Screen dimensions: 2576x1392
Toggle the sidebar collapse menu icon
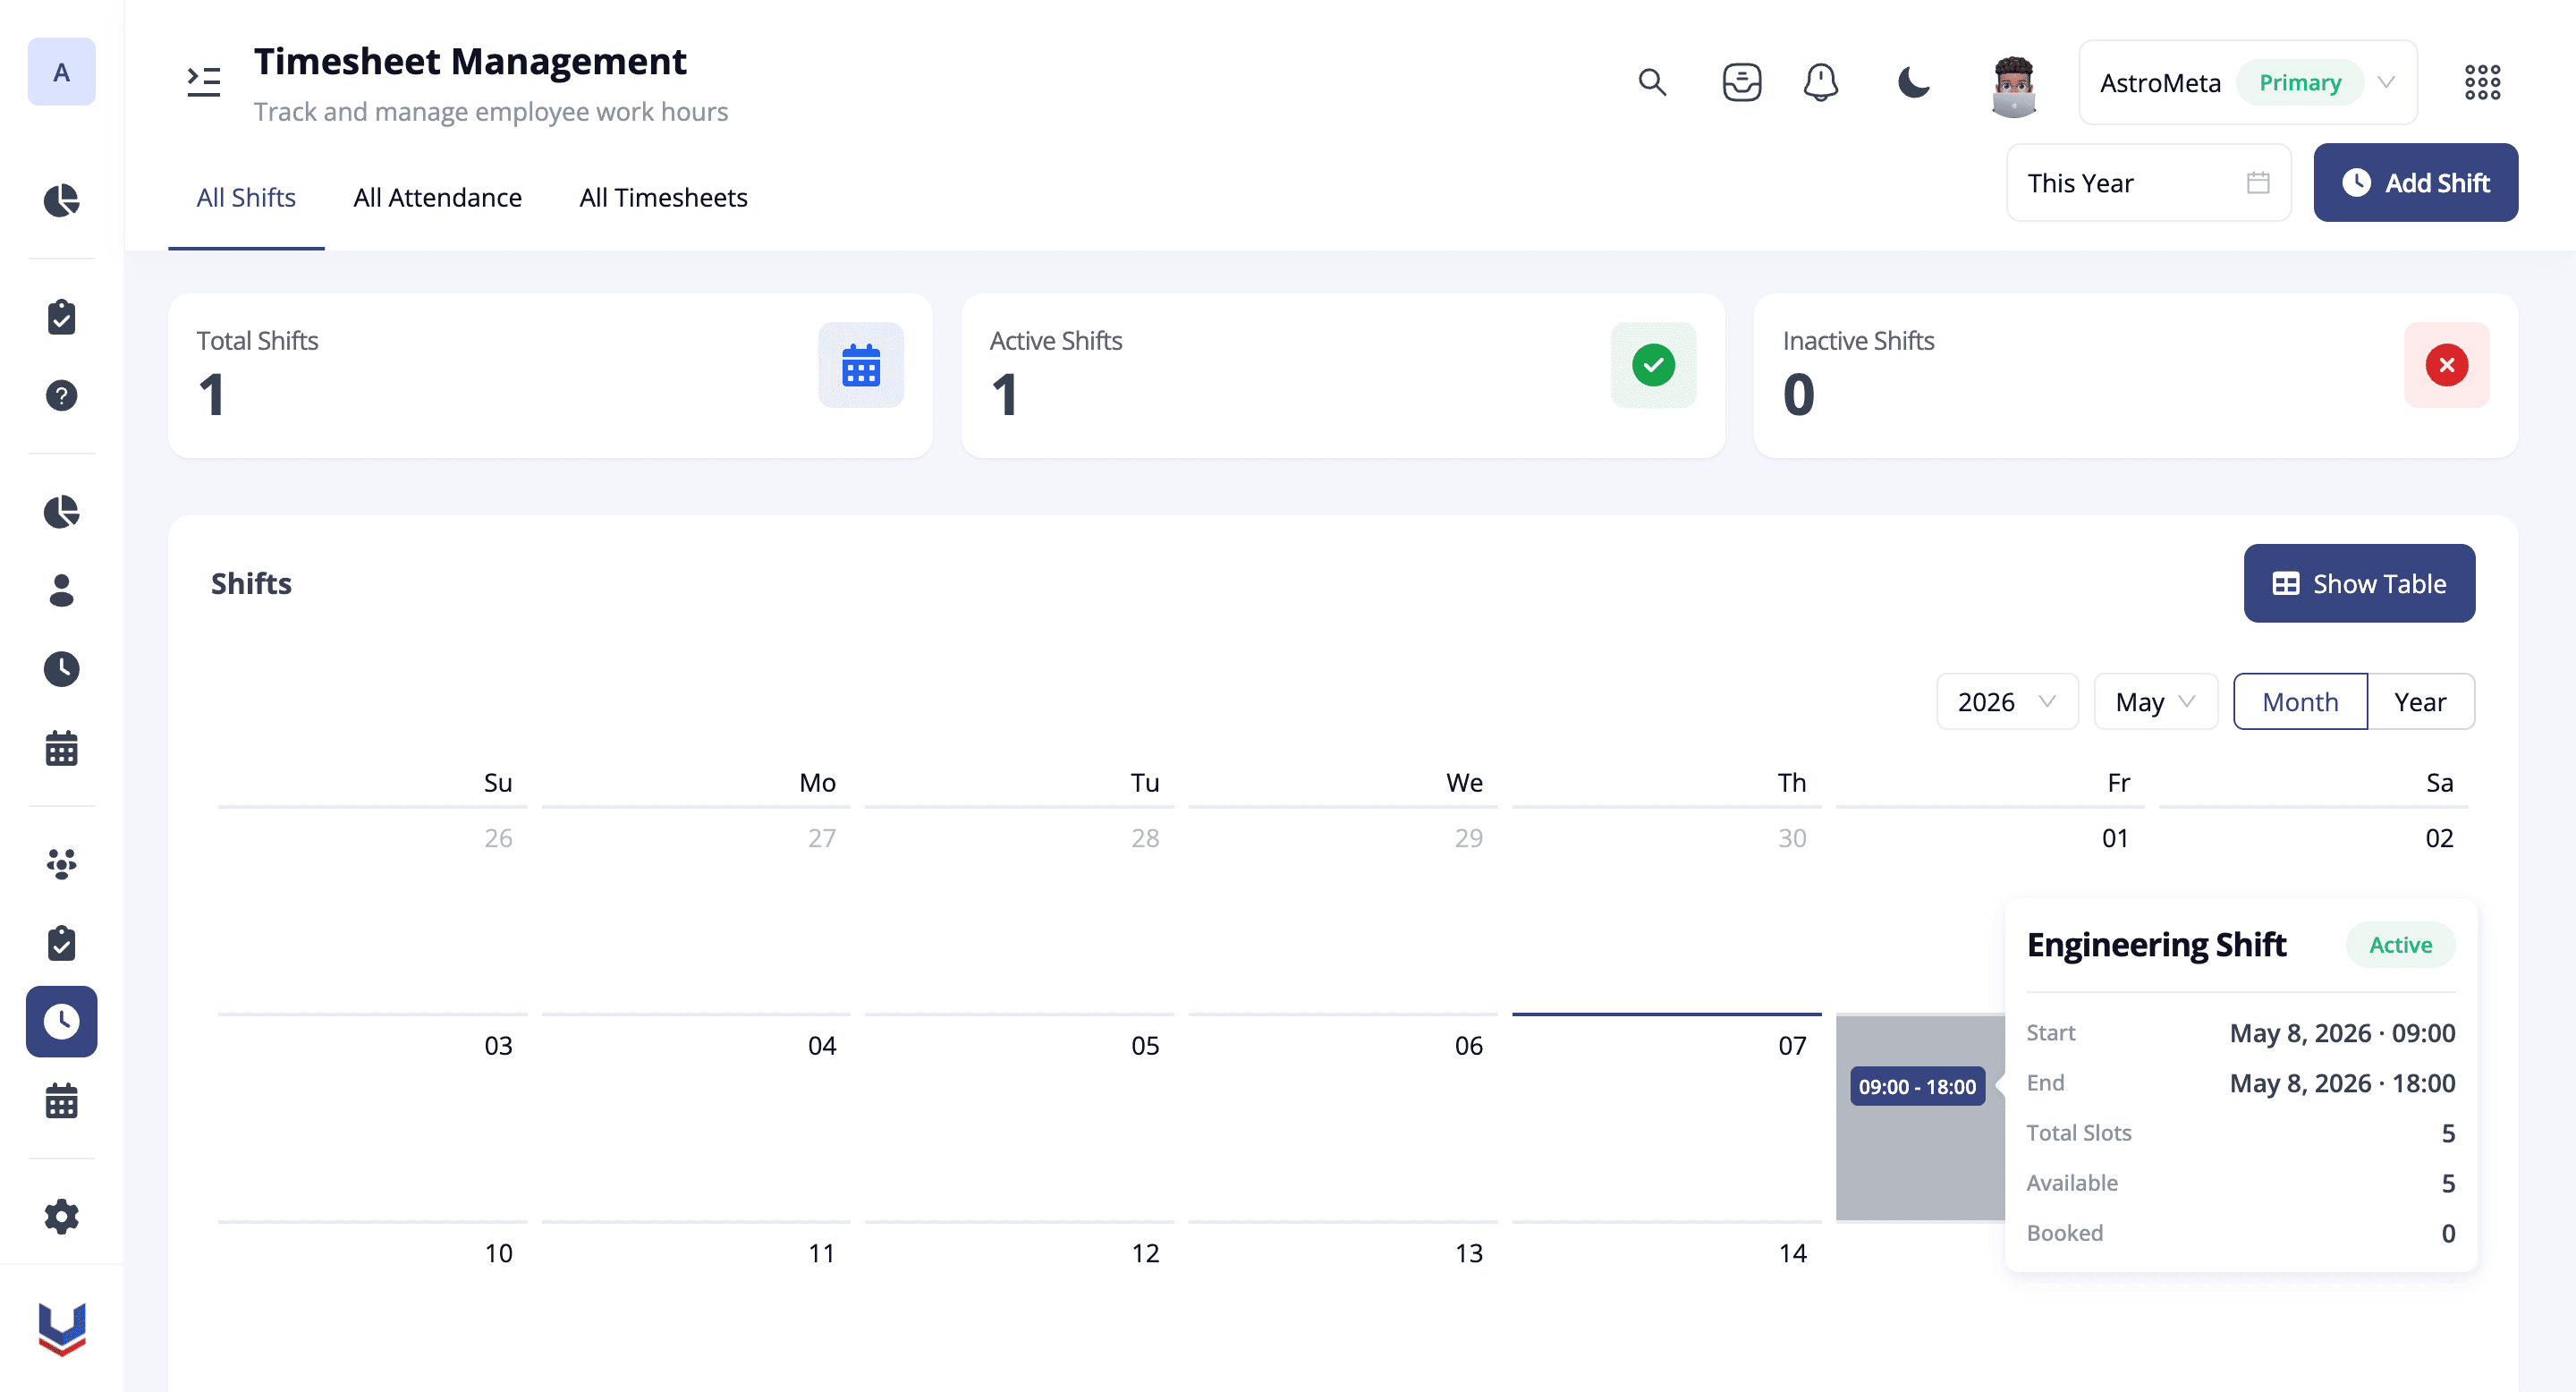pos(204,82)
